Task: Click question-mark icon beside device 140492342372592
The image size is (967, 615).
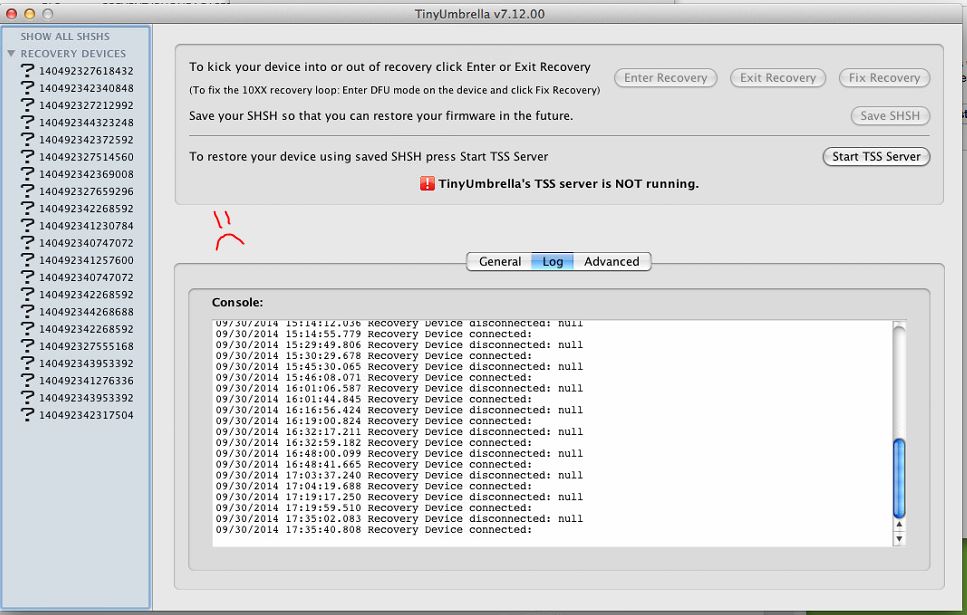Action: pyautogui.click(x=27, y=139)
